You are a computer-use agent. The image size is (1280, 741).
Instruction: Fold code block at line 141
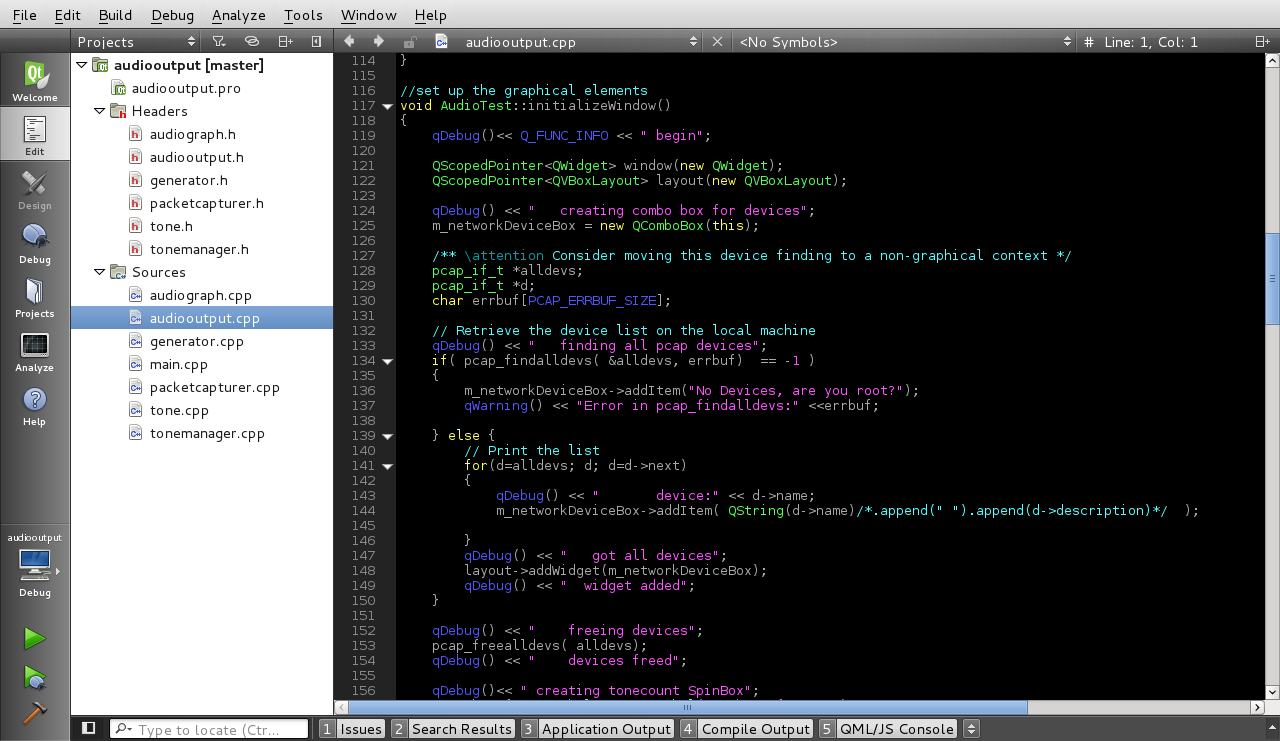[x=388, y=466]
